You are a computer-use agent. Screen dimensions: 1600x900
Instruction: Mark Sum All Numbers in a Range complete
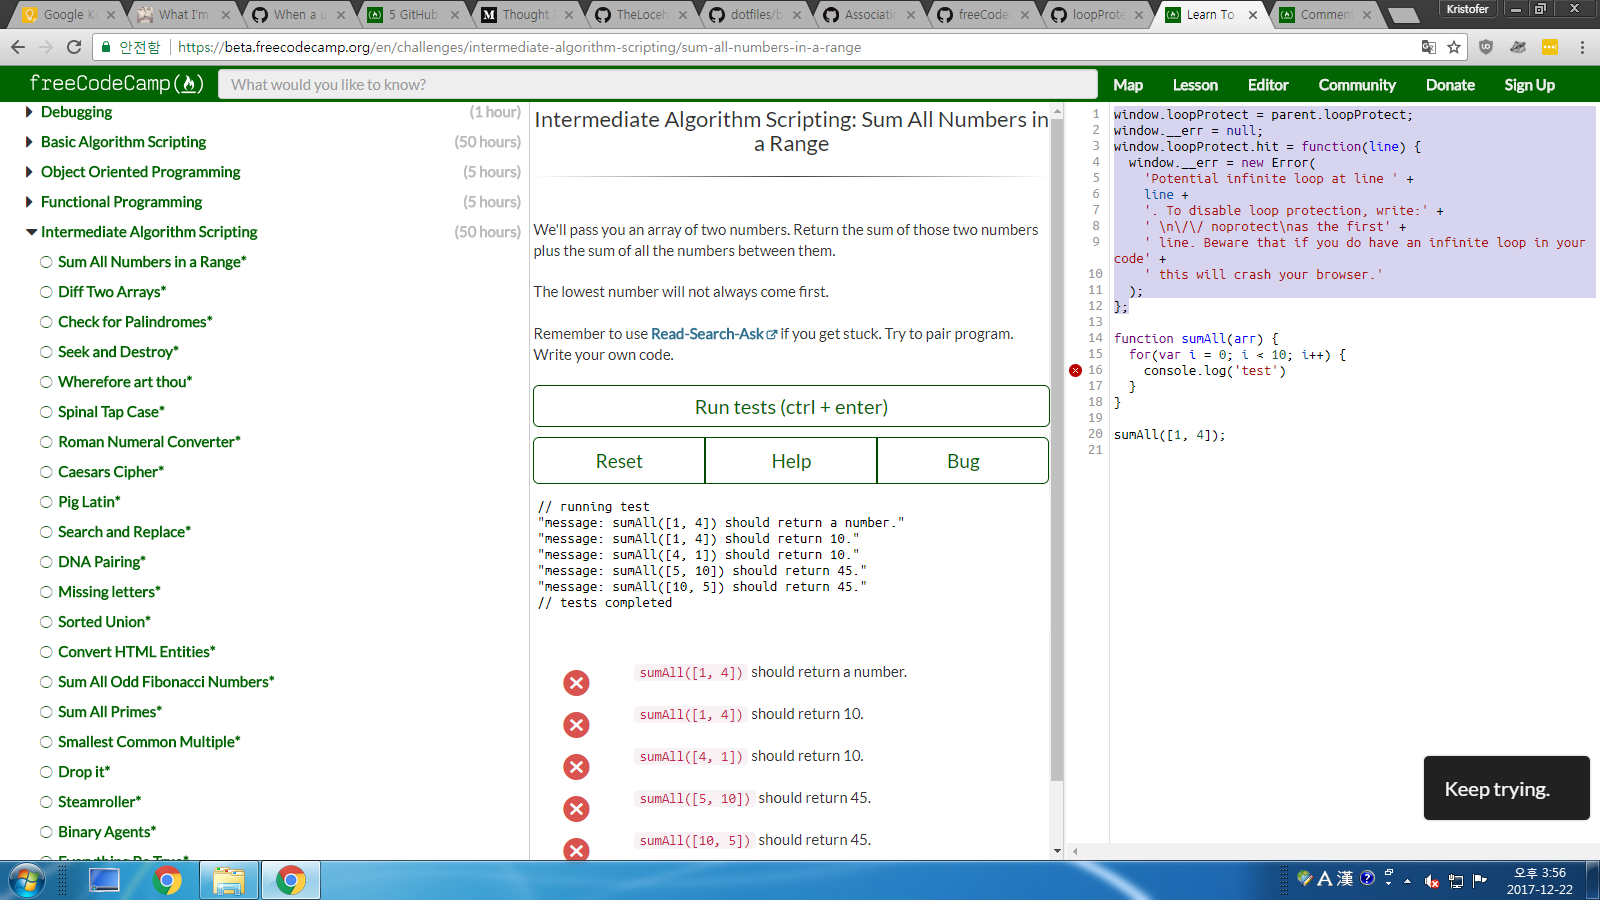pos(46,262)
